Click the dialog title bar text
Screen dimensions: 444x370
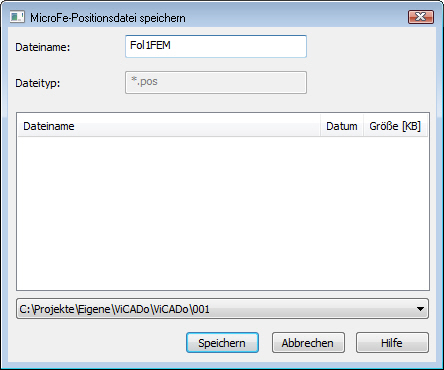(x=108, y=18)
